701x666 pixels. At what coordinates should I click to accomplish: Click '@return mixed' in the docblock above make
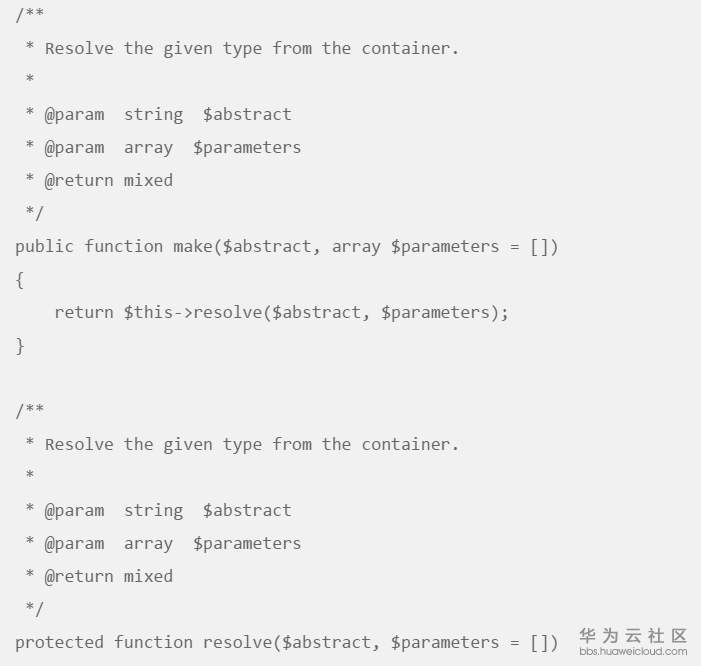click(x=108, y=180)
